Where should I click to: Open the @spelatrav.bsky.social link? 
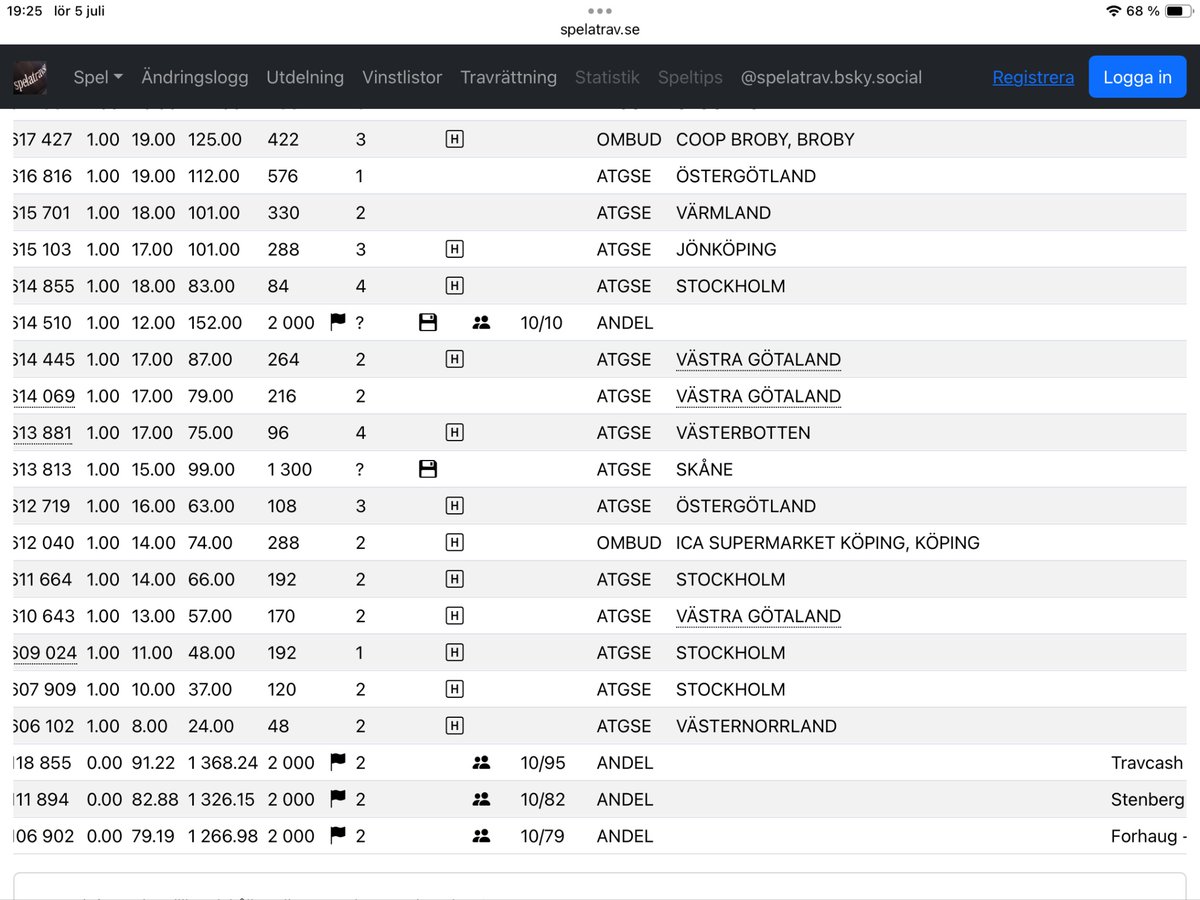pyautogui.click(x=831, y=77)
